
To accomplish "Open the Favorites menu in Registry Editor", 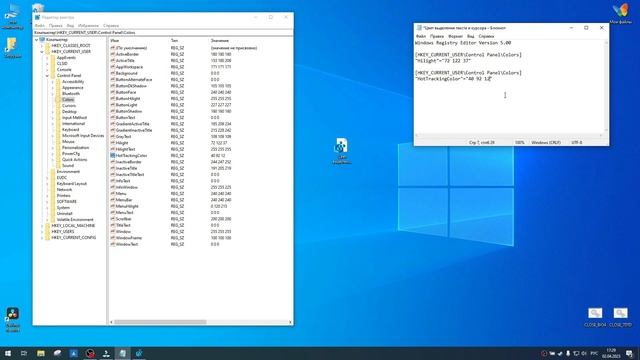I will click(88, 25).
